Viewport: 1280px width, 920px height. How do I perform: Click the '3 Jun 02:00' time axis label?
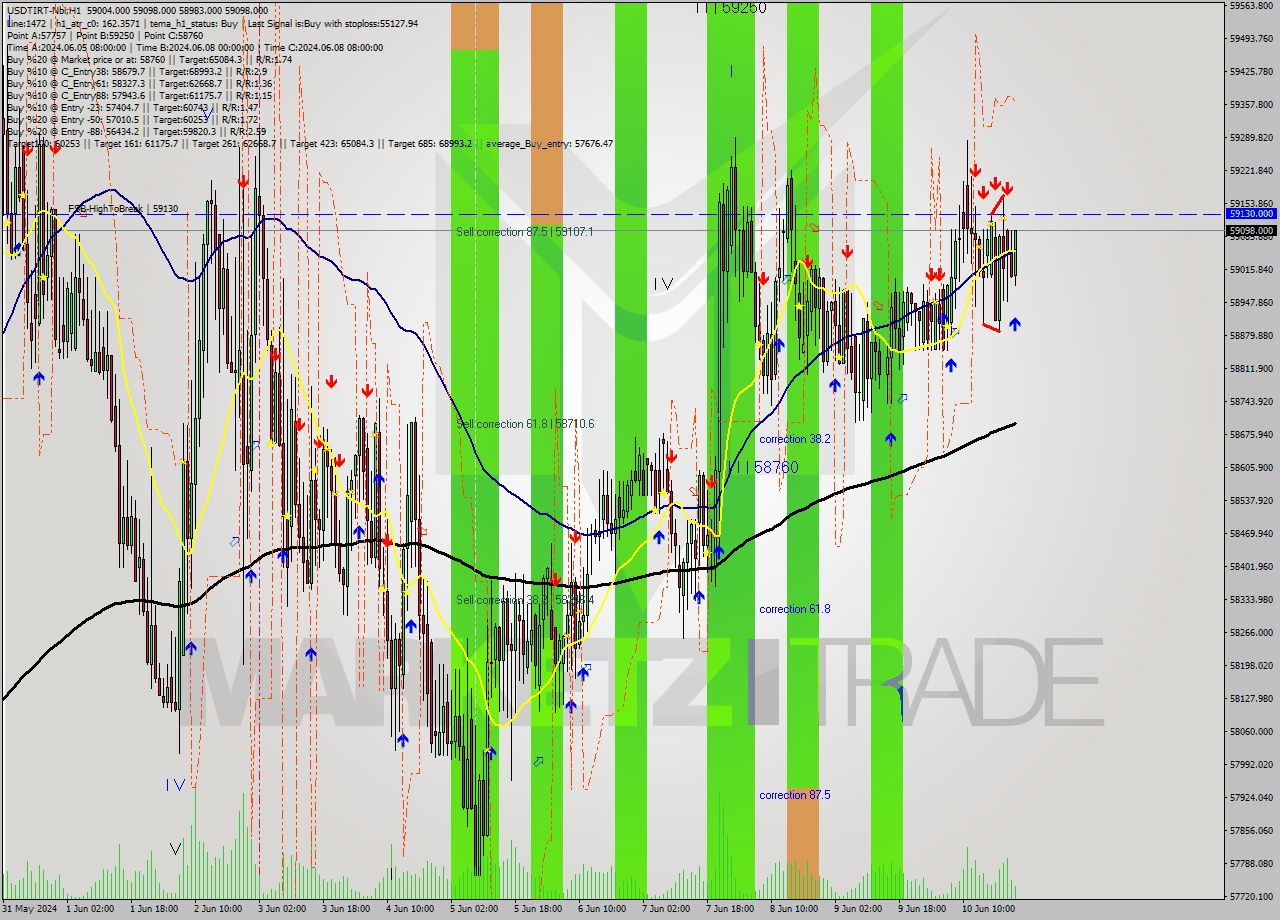pos(282,909)
